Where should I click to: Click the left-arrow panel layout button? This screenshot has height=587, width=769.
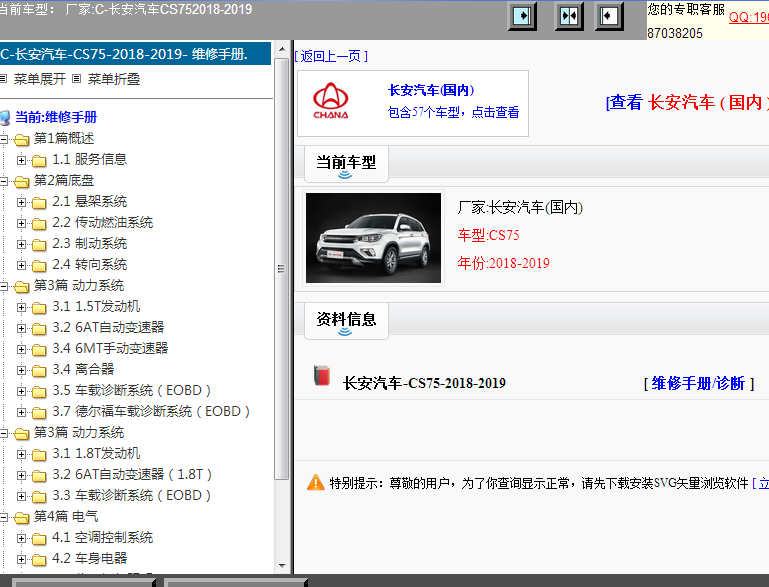pyautogui.click(x=609, y=16)
